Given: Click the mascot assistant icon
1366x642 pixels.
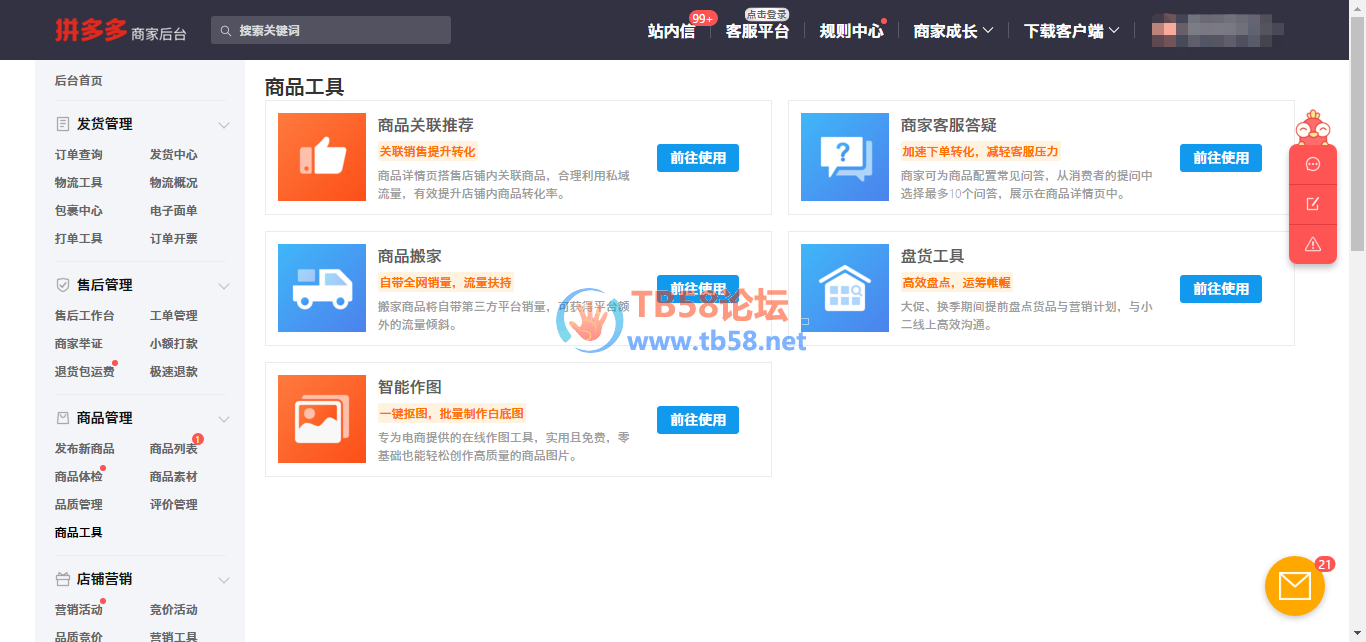Looking at the screenshot, I should coord(1313,127).
